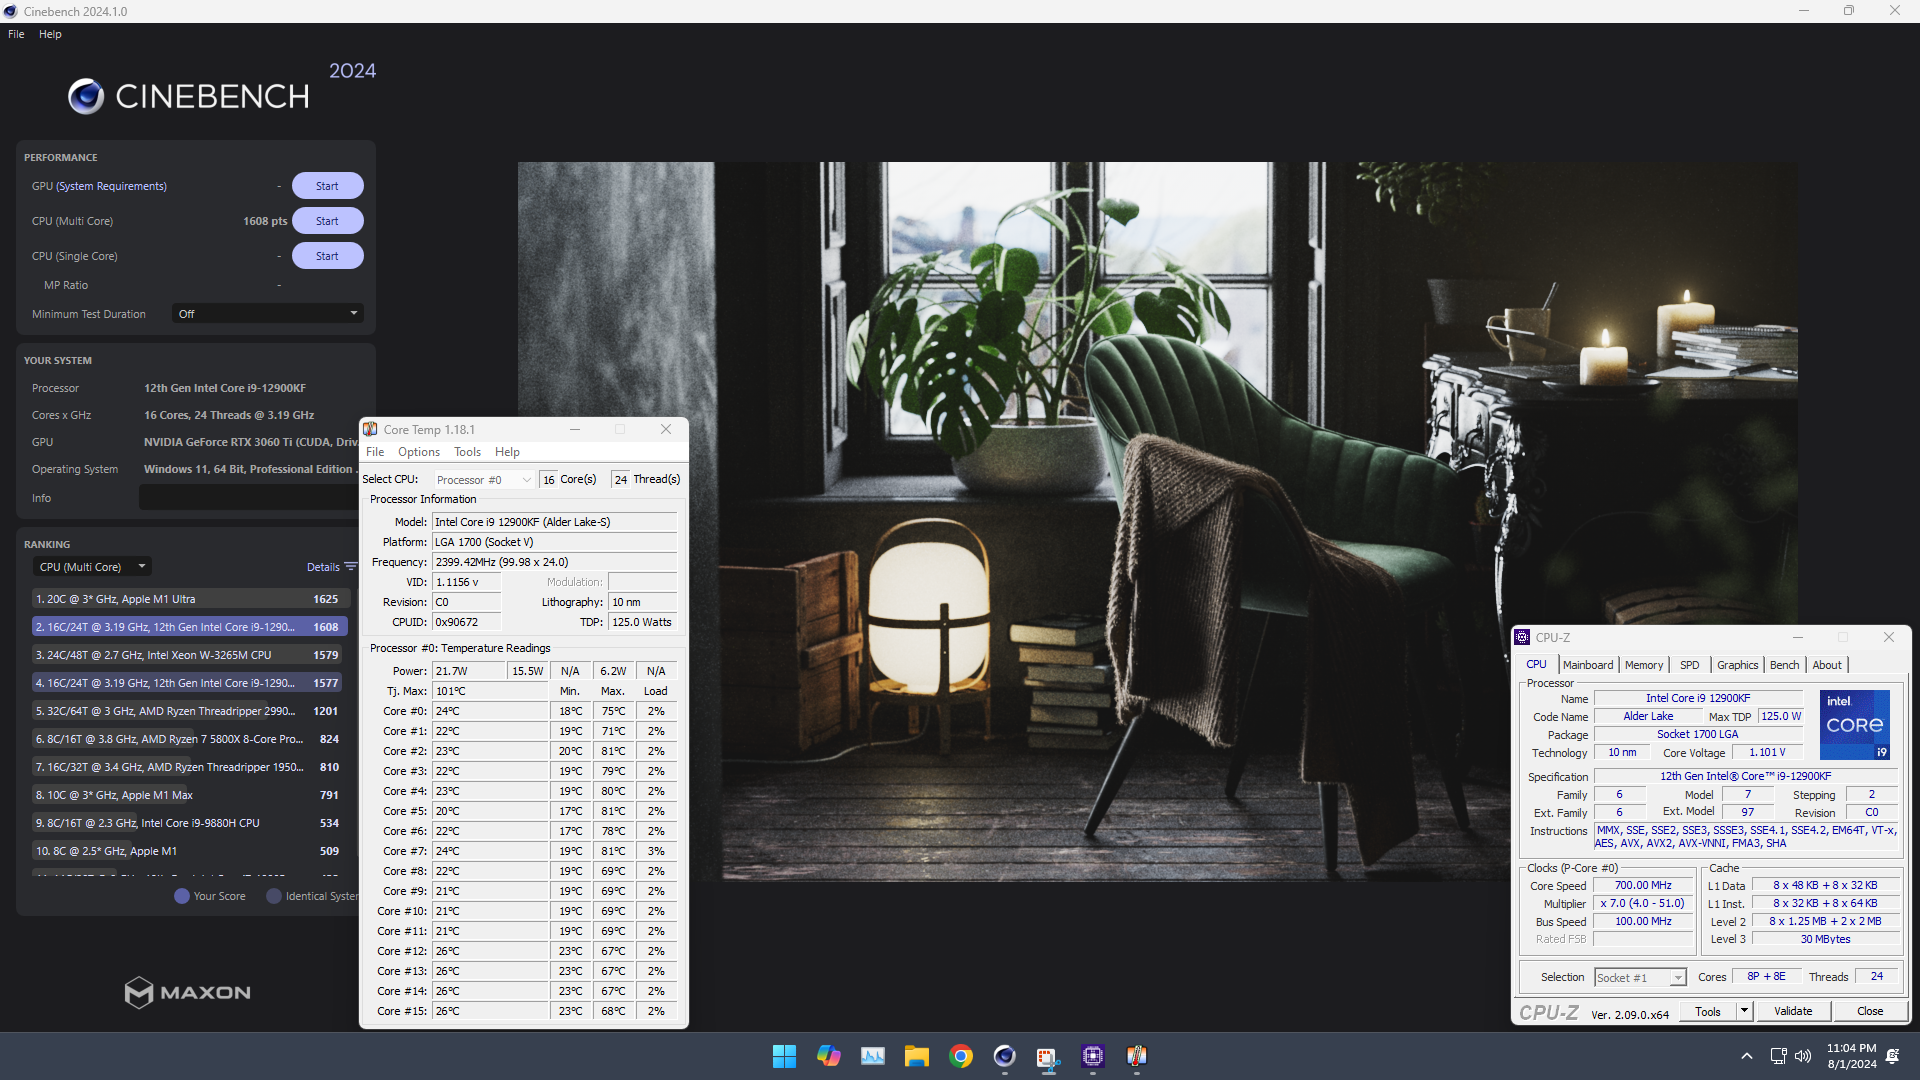
Task: Open Core Temp File menu
Action: coord(375,452)
